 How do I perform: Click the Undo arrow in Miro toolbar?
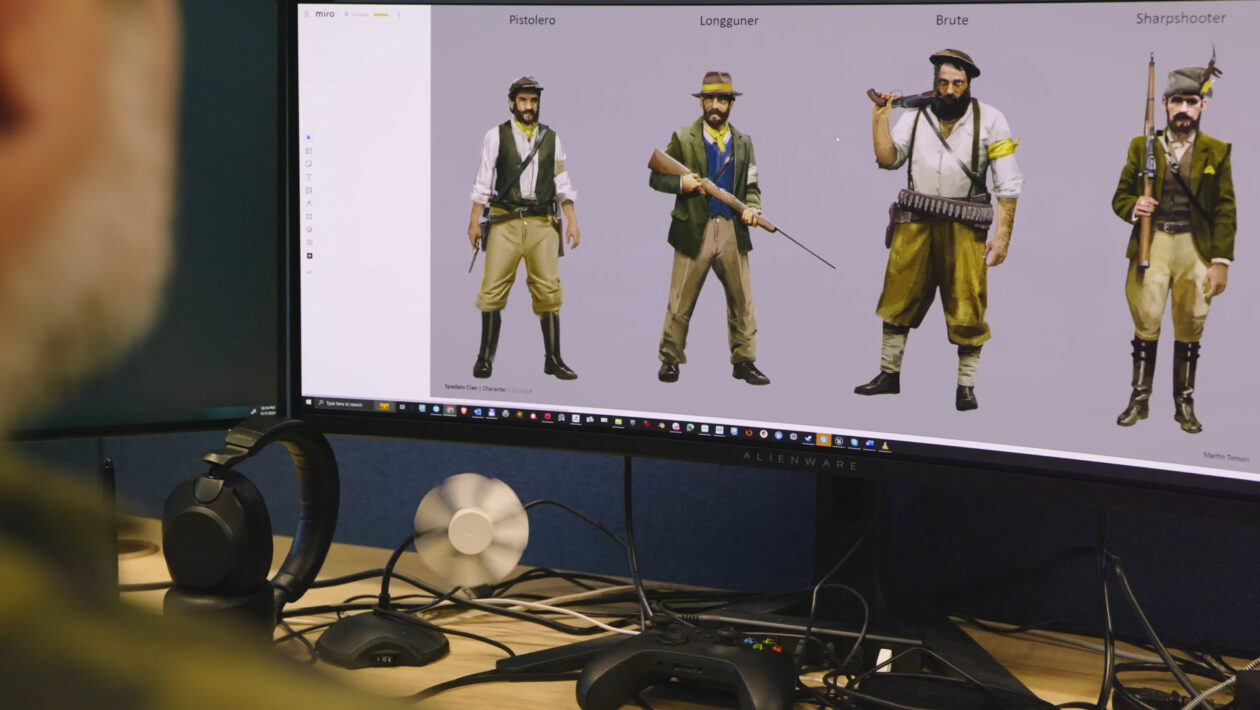point(309,272)
